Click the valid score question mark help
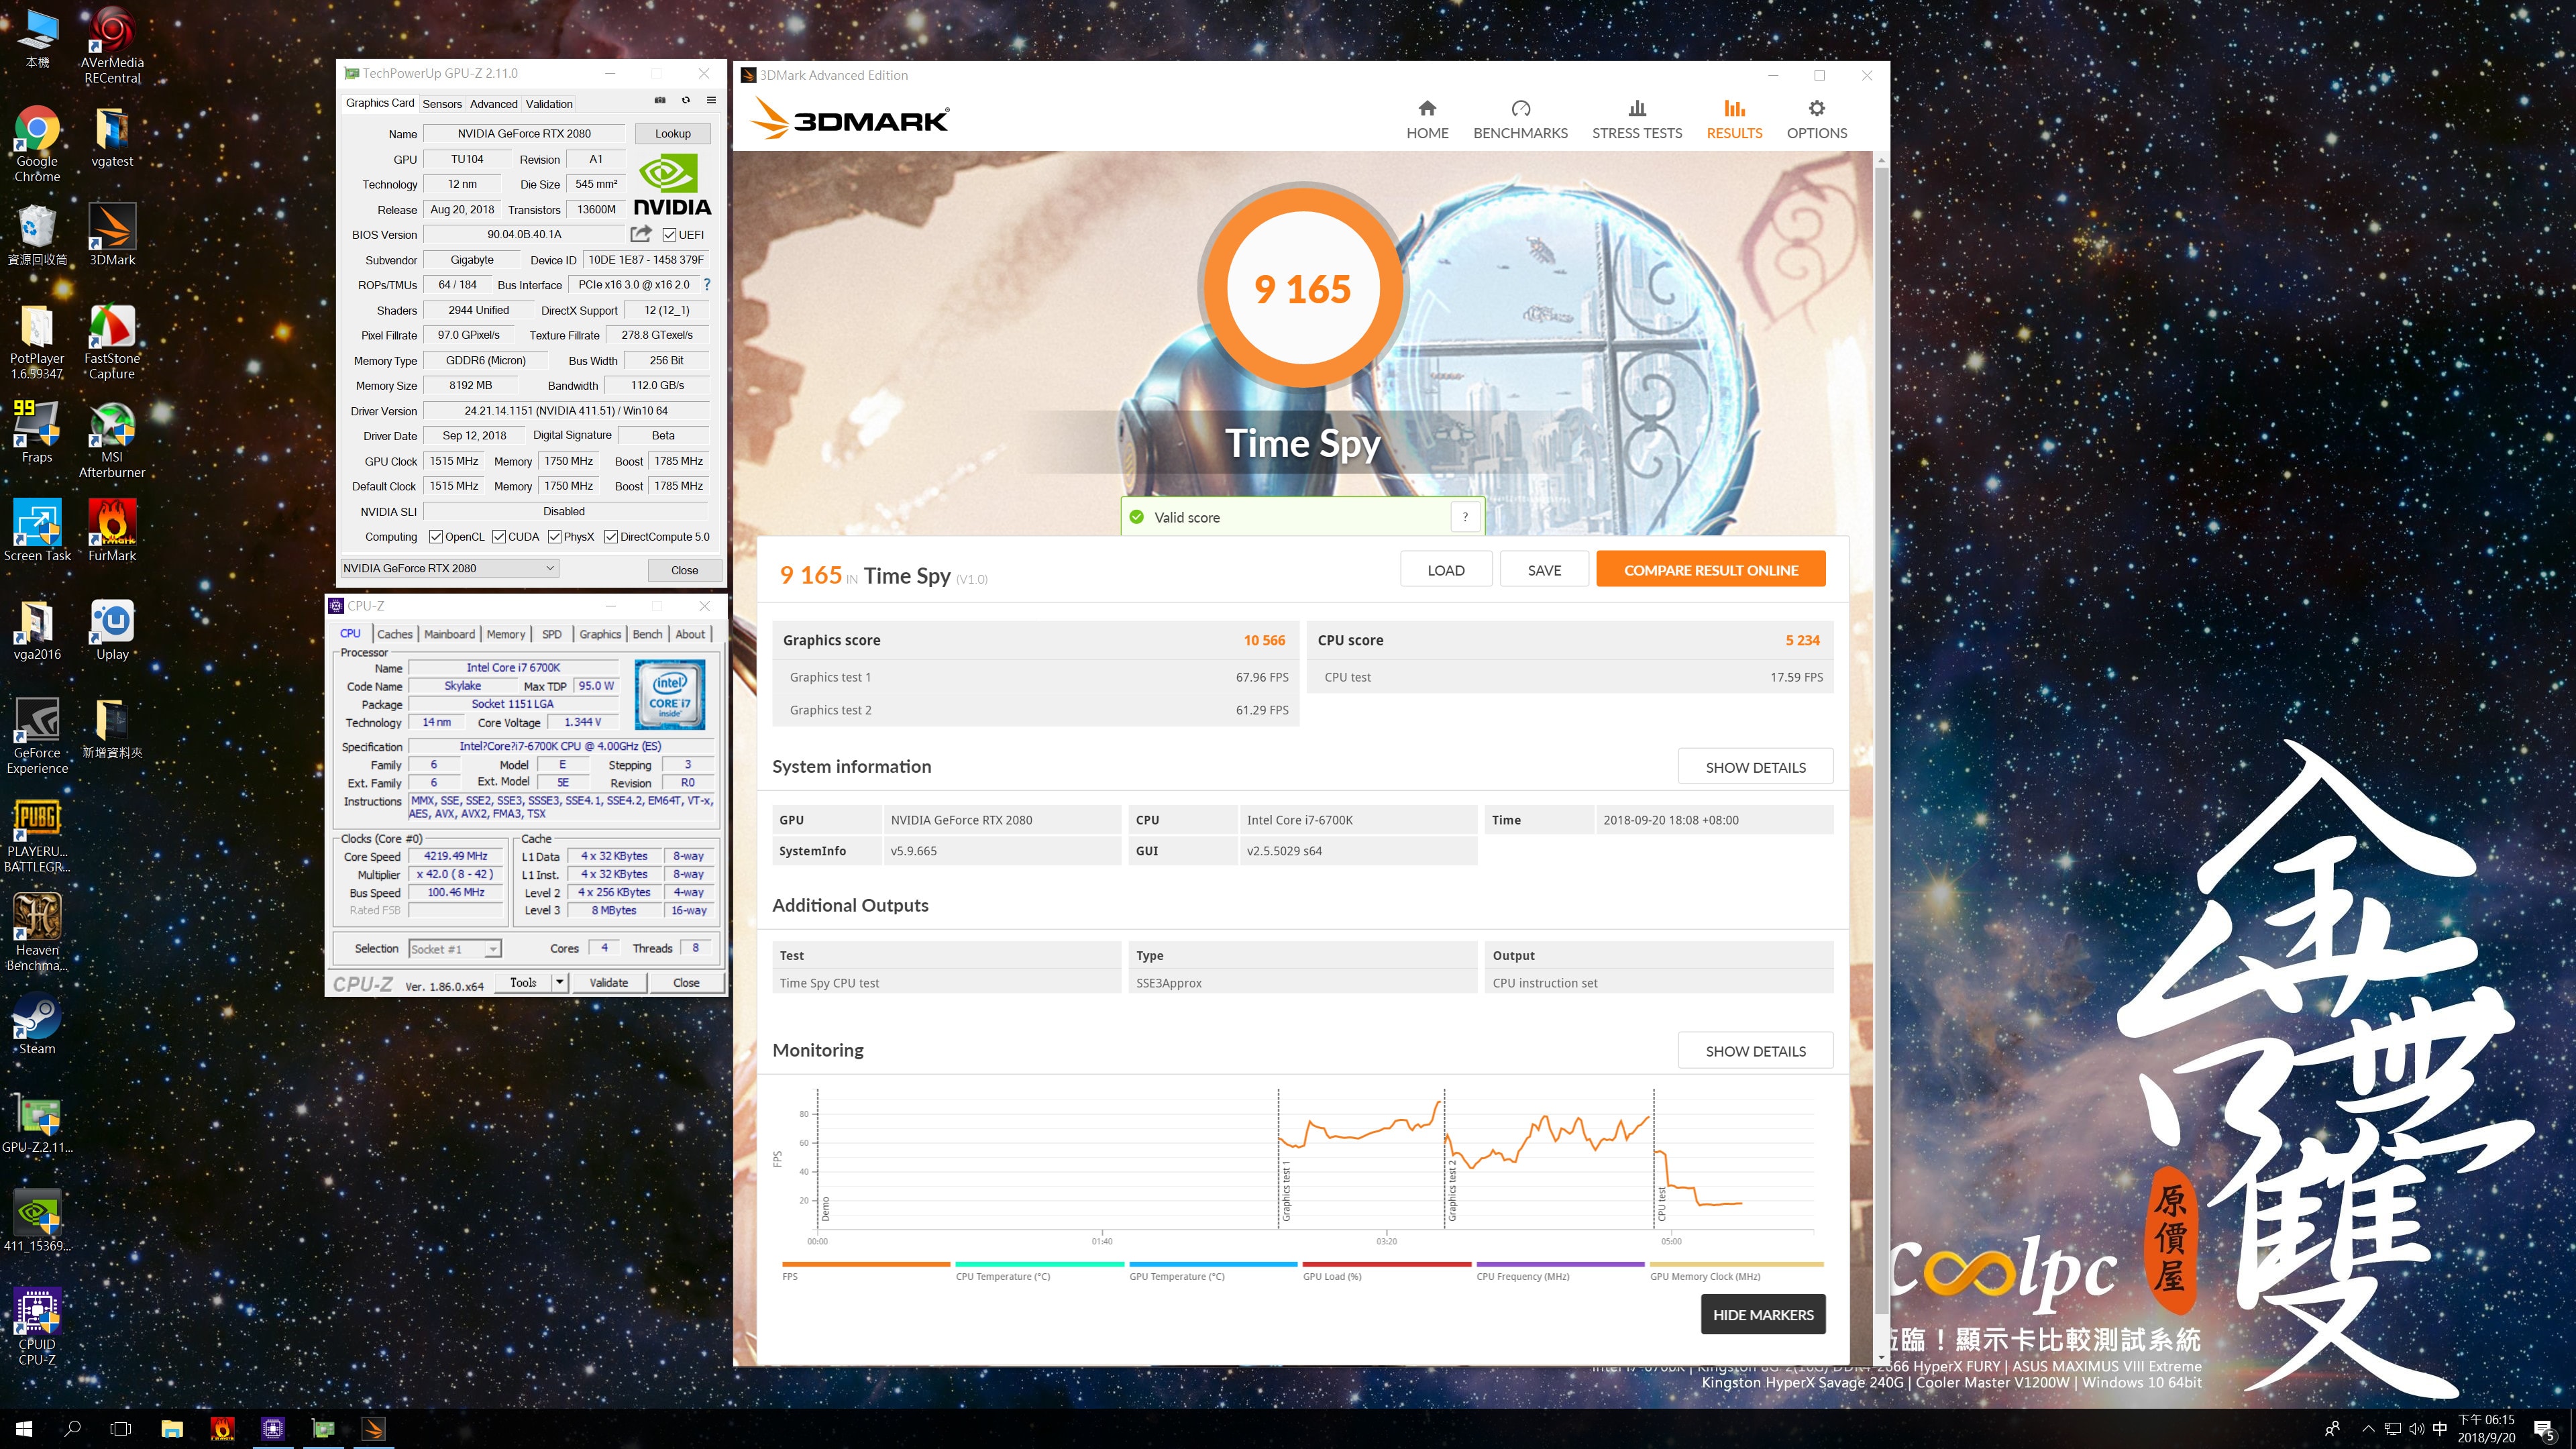2576x1449 pixels. coord(1465,517)
